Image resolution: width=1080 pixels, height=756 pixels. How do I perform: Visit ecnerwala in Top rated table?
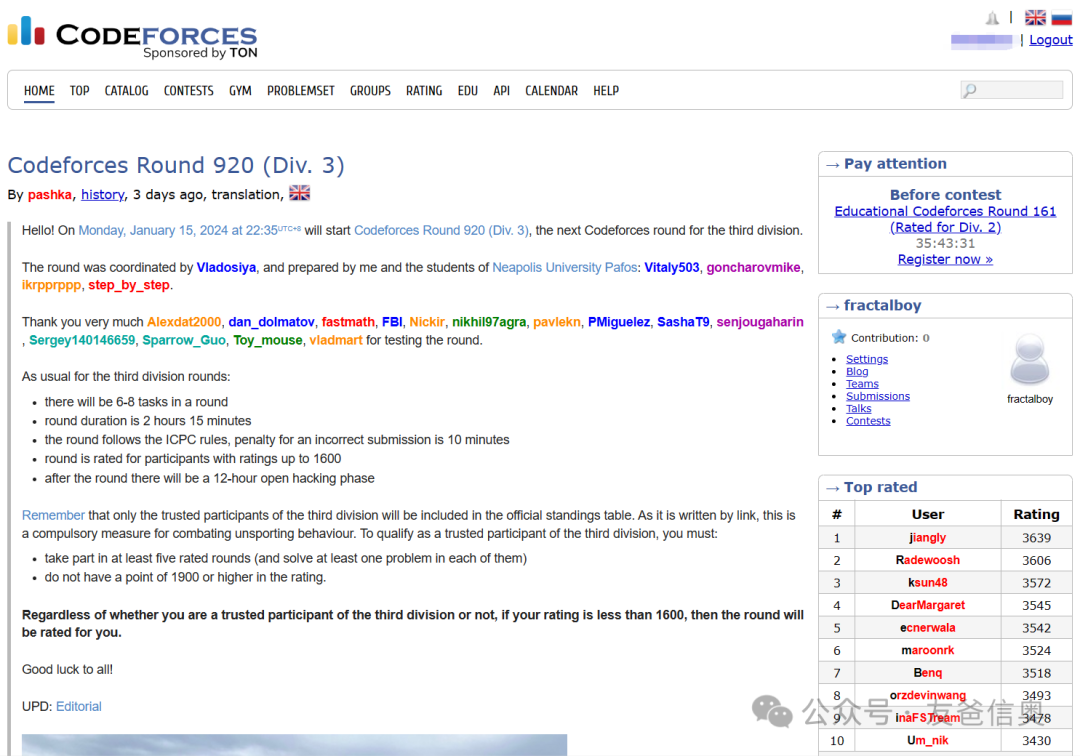click(x=927, y=628)
